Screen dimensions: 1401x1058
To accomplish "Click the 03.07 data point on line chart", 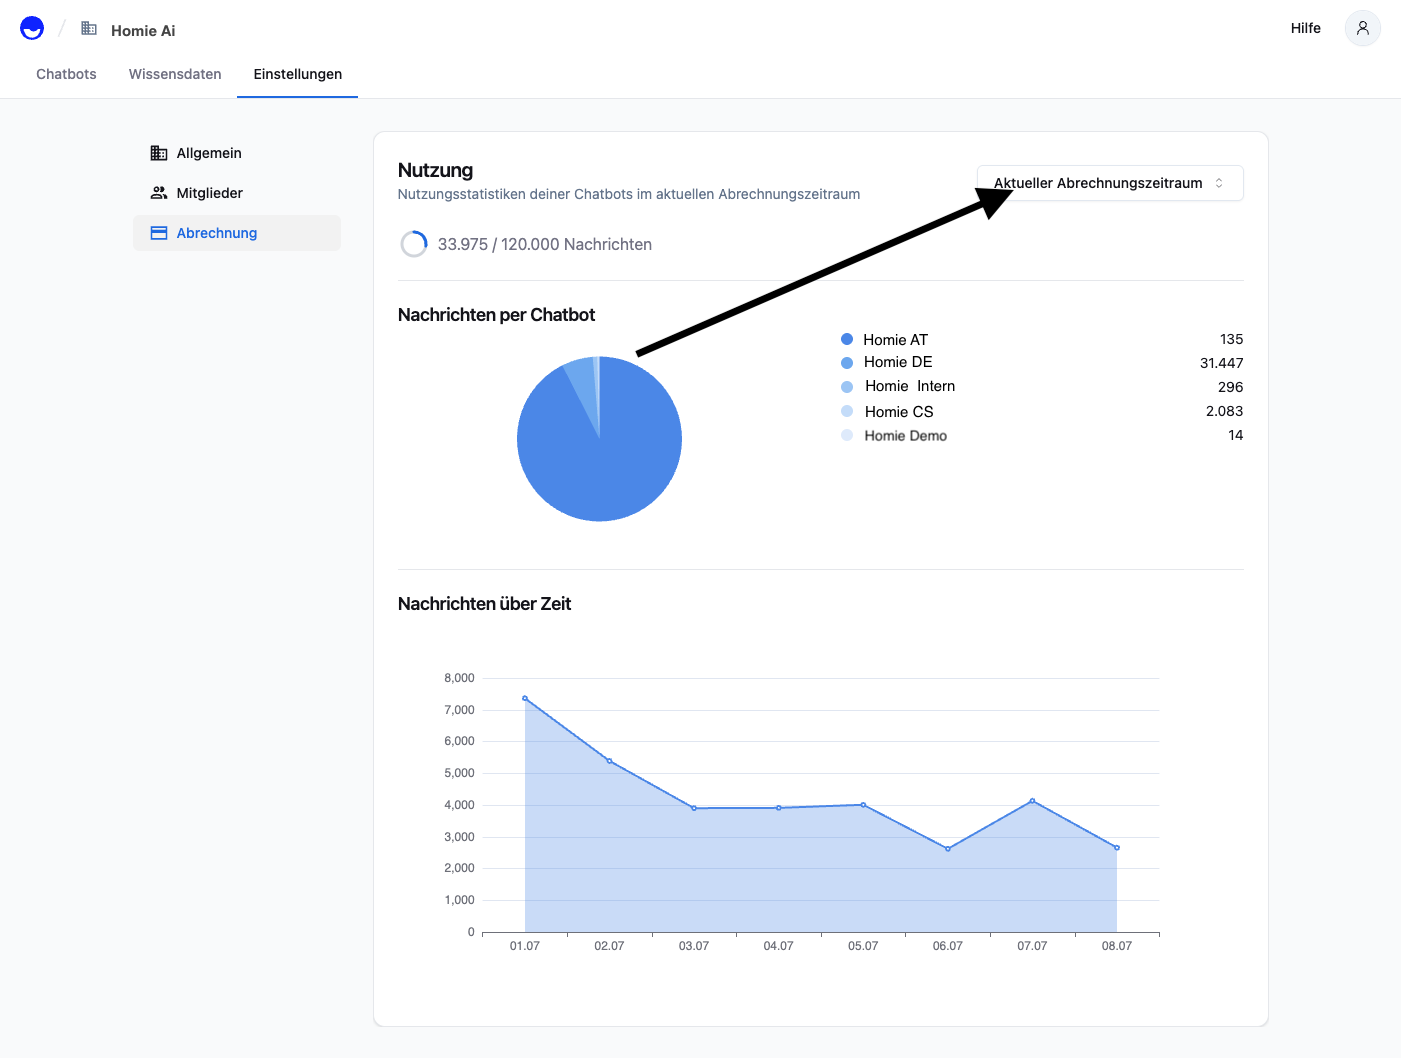I will pos(694,808).
